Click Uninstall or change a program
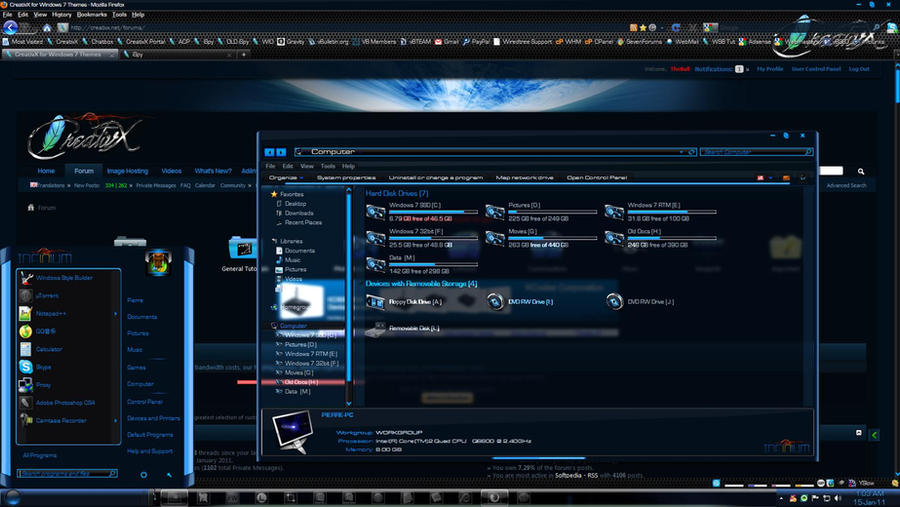The width and height of the screenshot is (900, 507). [436, 178]
